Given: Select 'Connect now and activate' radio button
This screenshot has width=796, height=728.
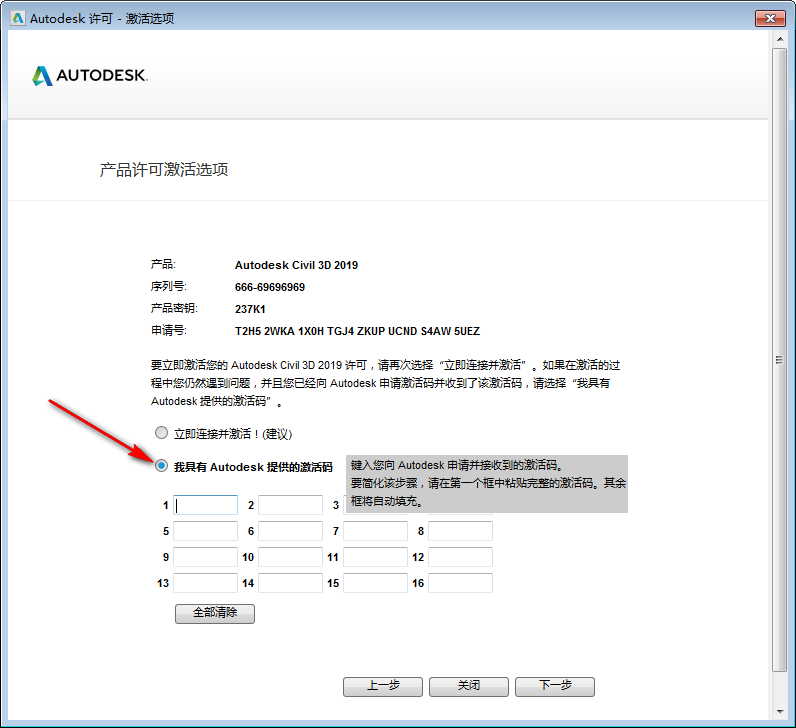Looking at the screenshot, I should coord(161,433).
